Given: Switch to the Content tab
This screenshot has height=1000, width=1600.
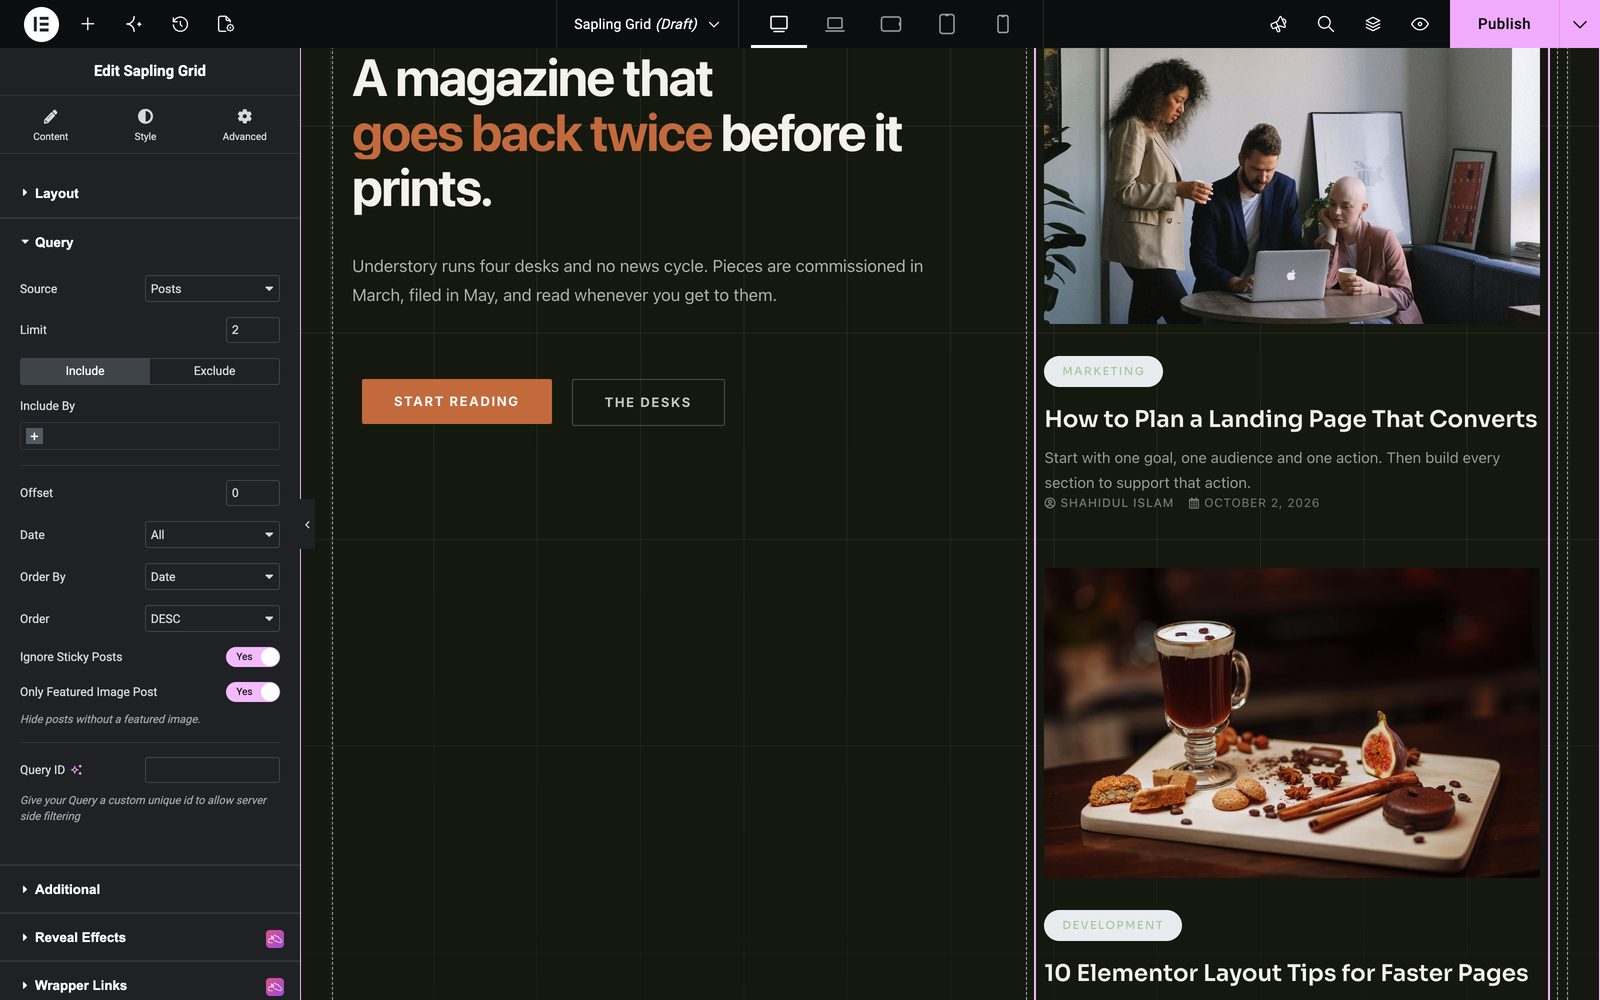Looking at the screenshot, I should (x=50, y=125).
